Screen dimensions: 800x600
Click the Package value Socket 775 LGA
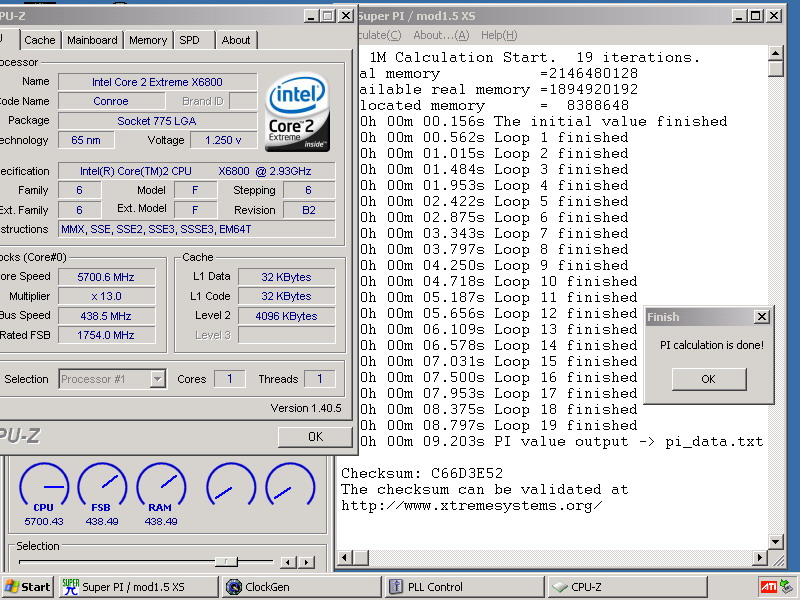(x=157, y=121)
